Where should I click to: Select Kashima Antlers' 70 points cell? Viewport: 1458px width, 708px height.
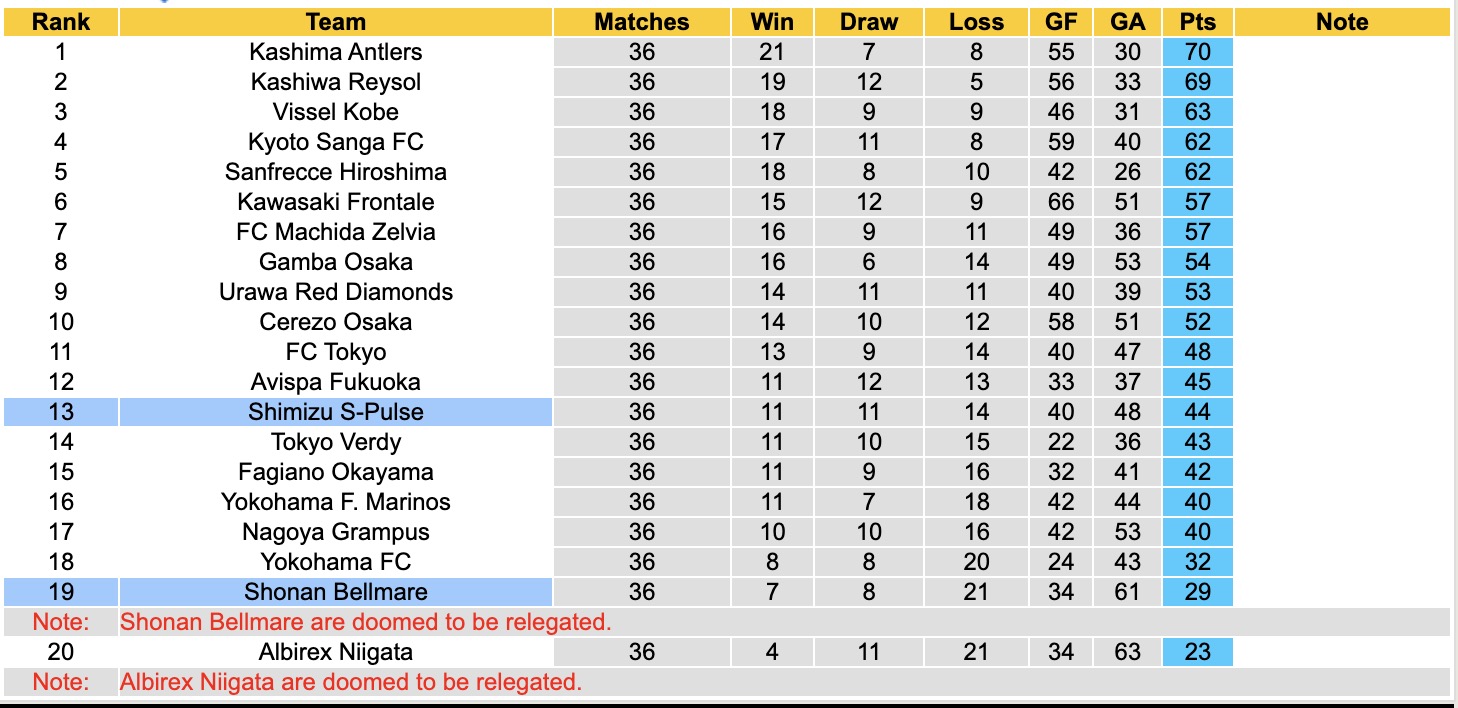(x=1197, y=52)
